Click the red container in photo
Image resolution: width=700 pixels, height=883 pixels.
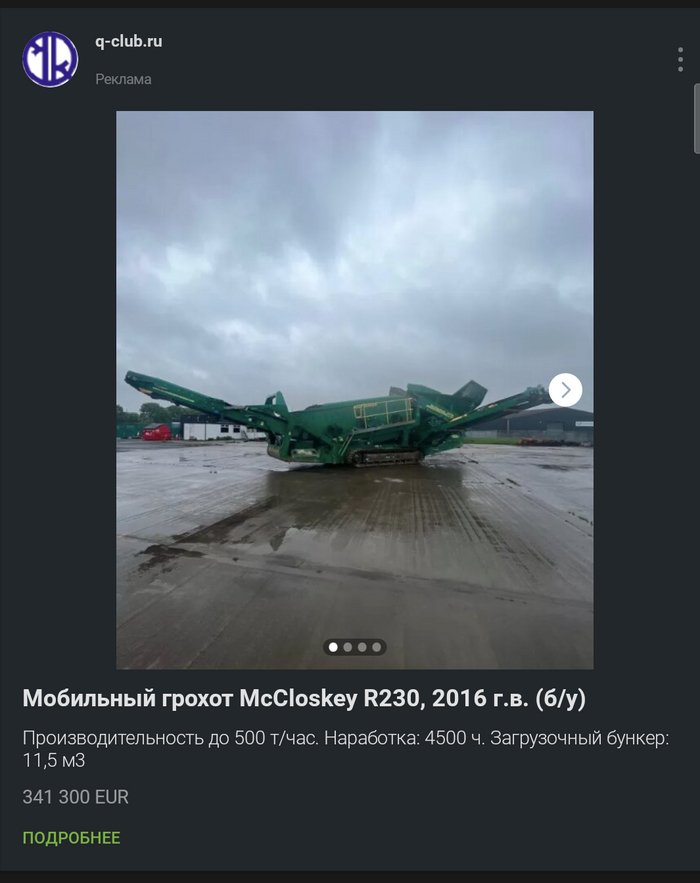(x=157, y=432)
